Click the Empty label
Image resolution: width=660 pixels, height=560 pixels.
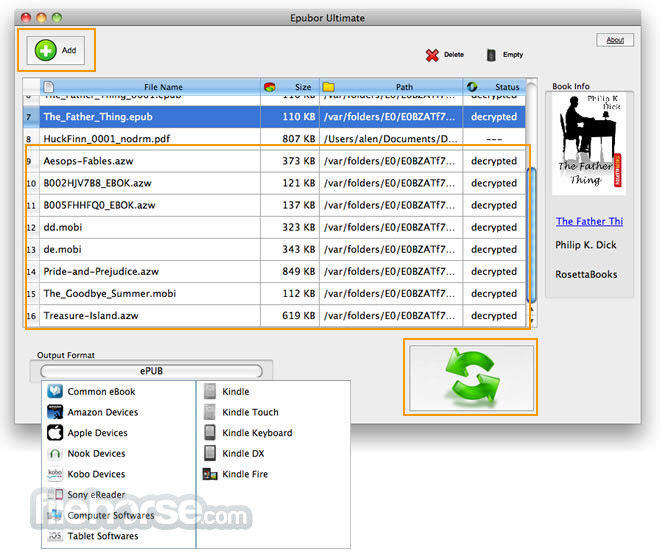[x=513, y=55]
